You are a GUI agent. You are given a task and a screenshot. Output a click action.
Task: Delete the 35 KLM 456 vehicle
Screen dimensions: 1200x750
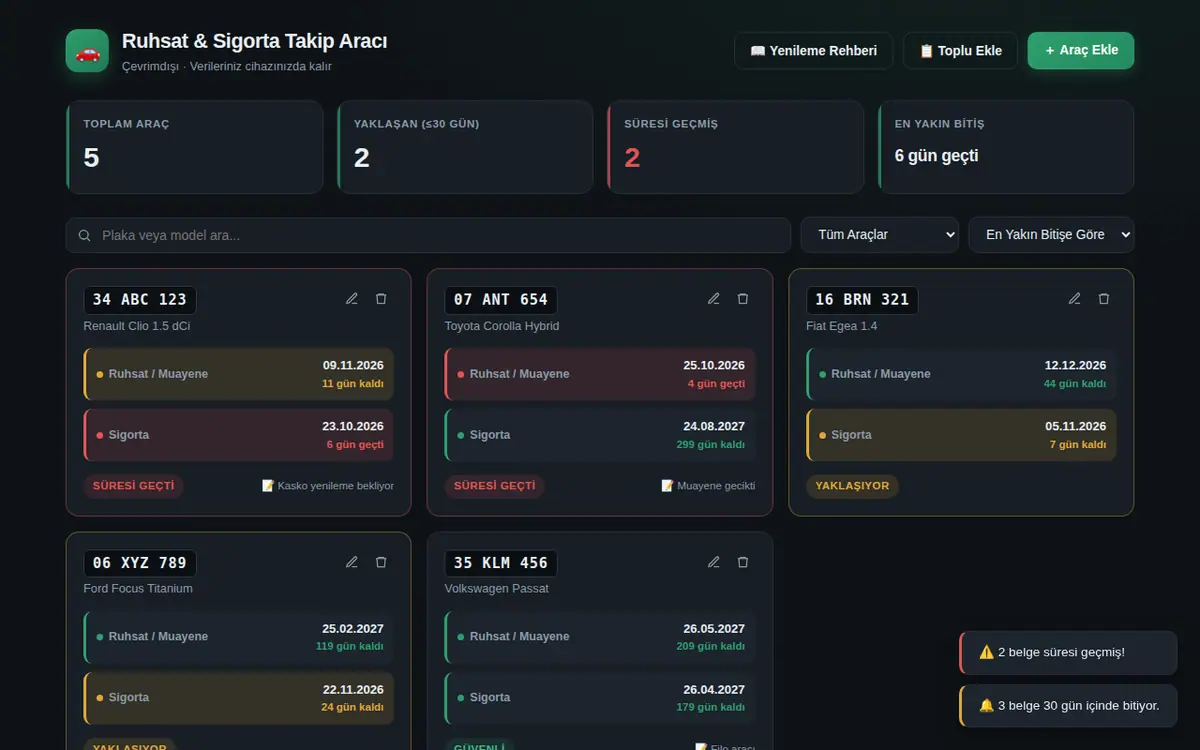pyautogui.click(x=743, y=562)
